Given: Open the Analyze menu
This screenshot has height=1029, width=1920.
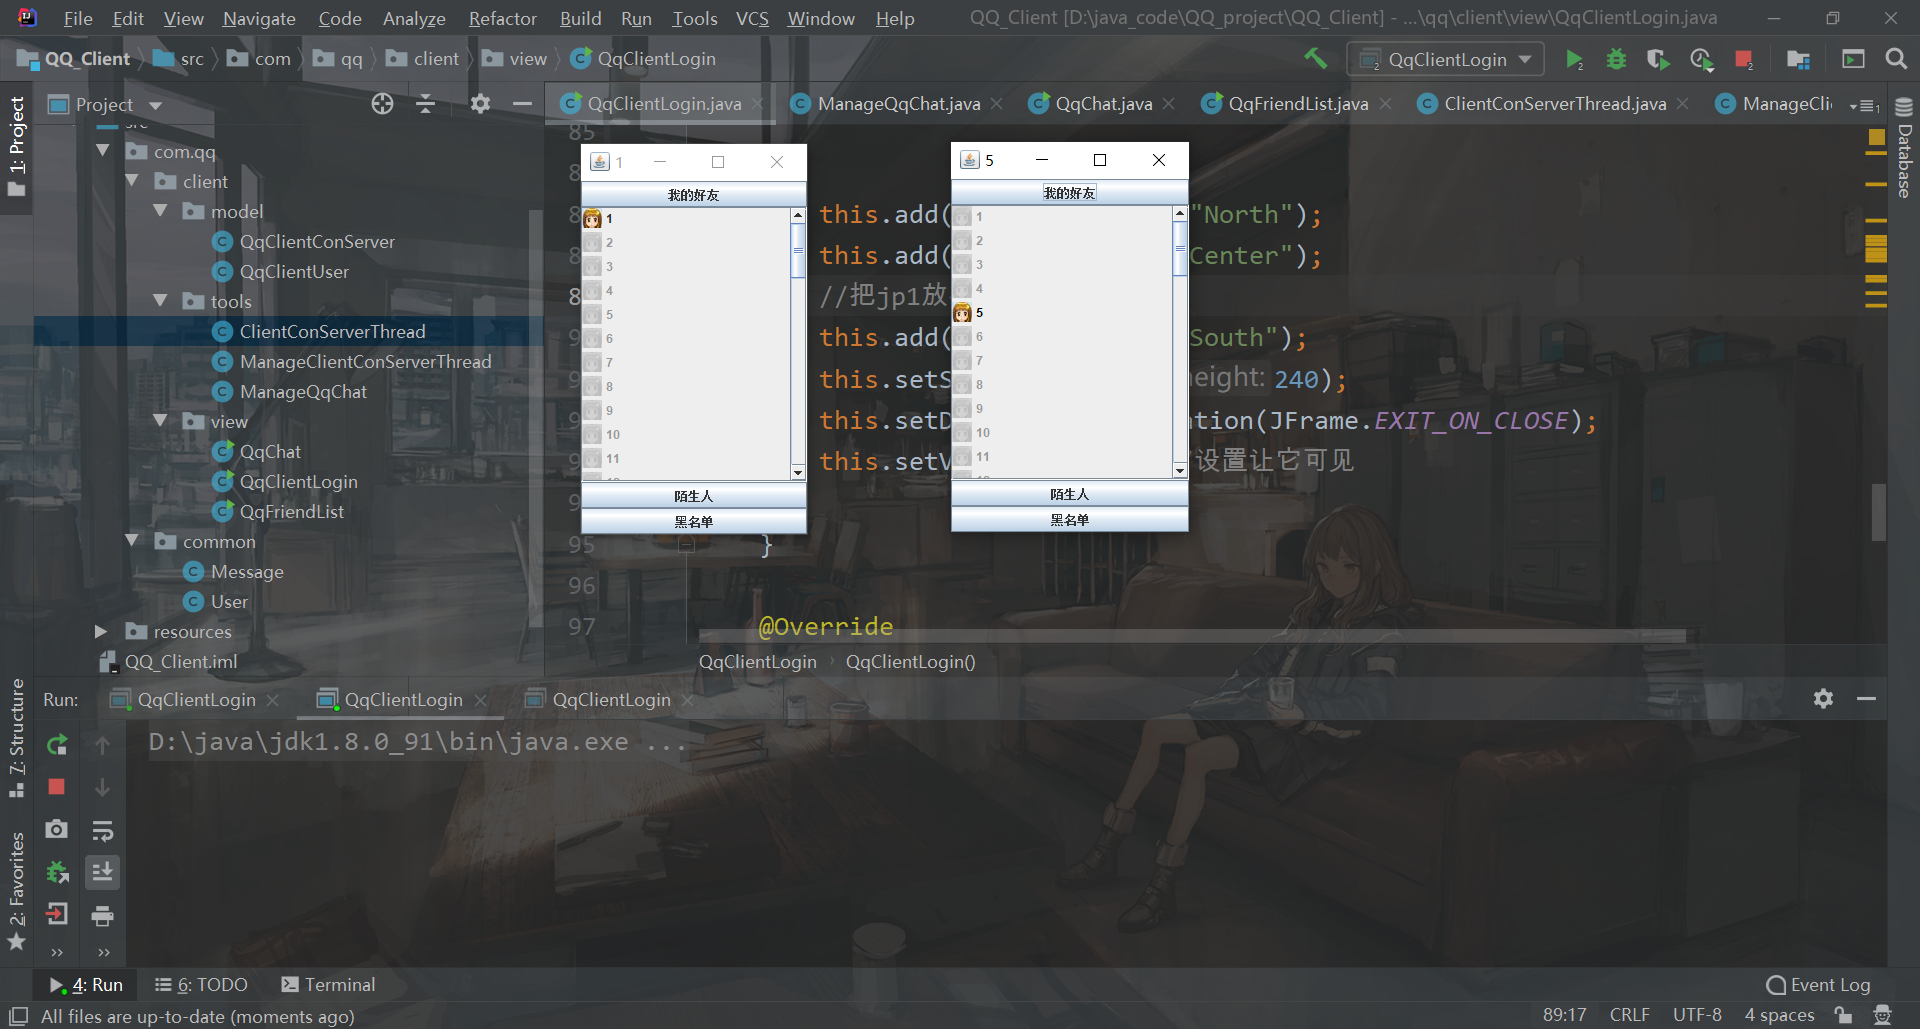Looking at the screenshot, I should [414, 18].
